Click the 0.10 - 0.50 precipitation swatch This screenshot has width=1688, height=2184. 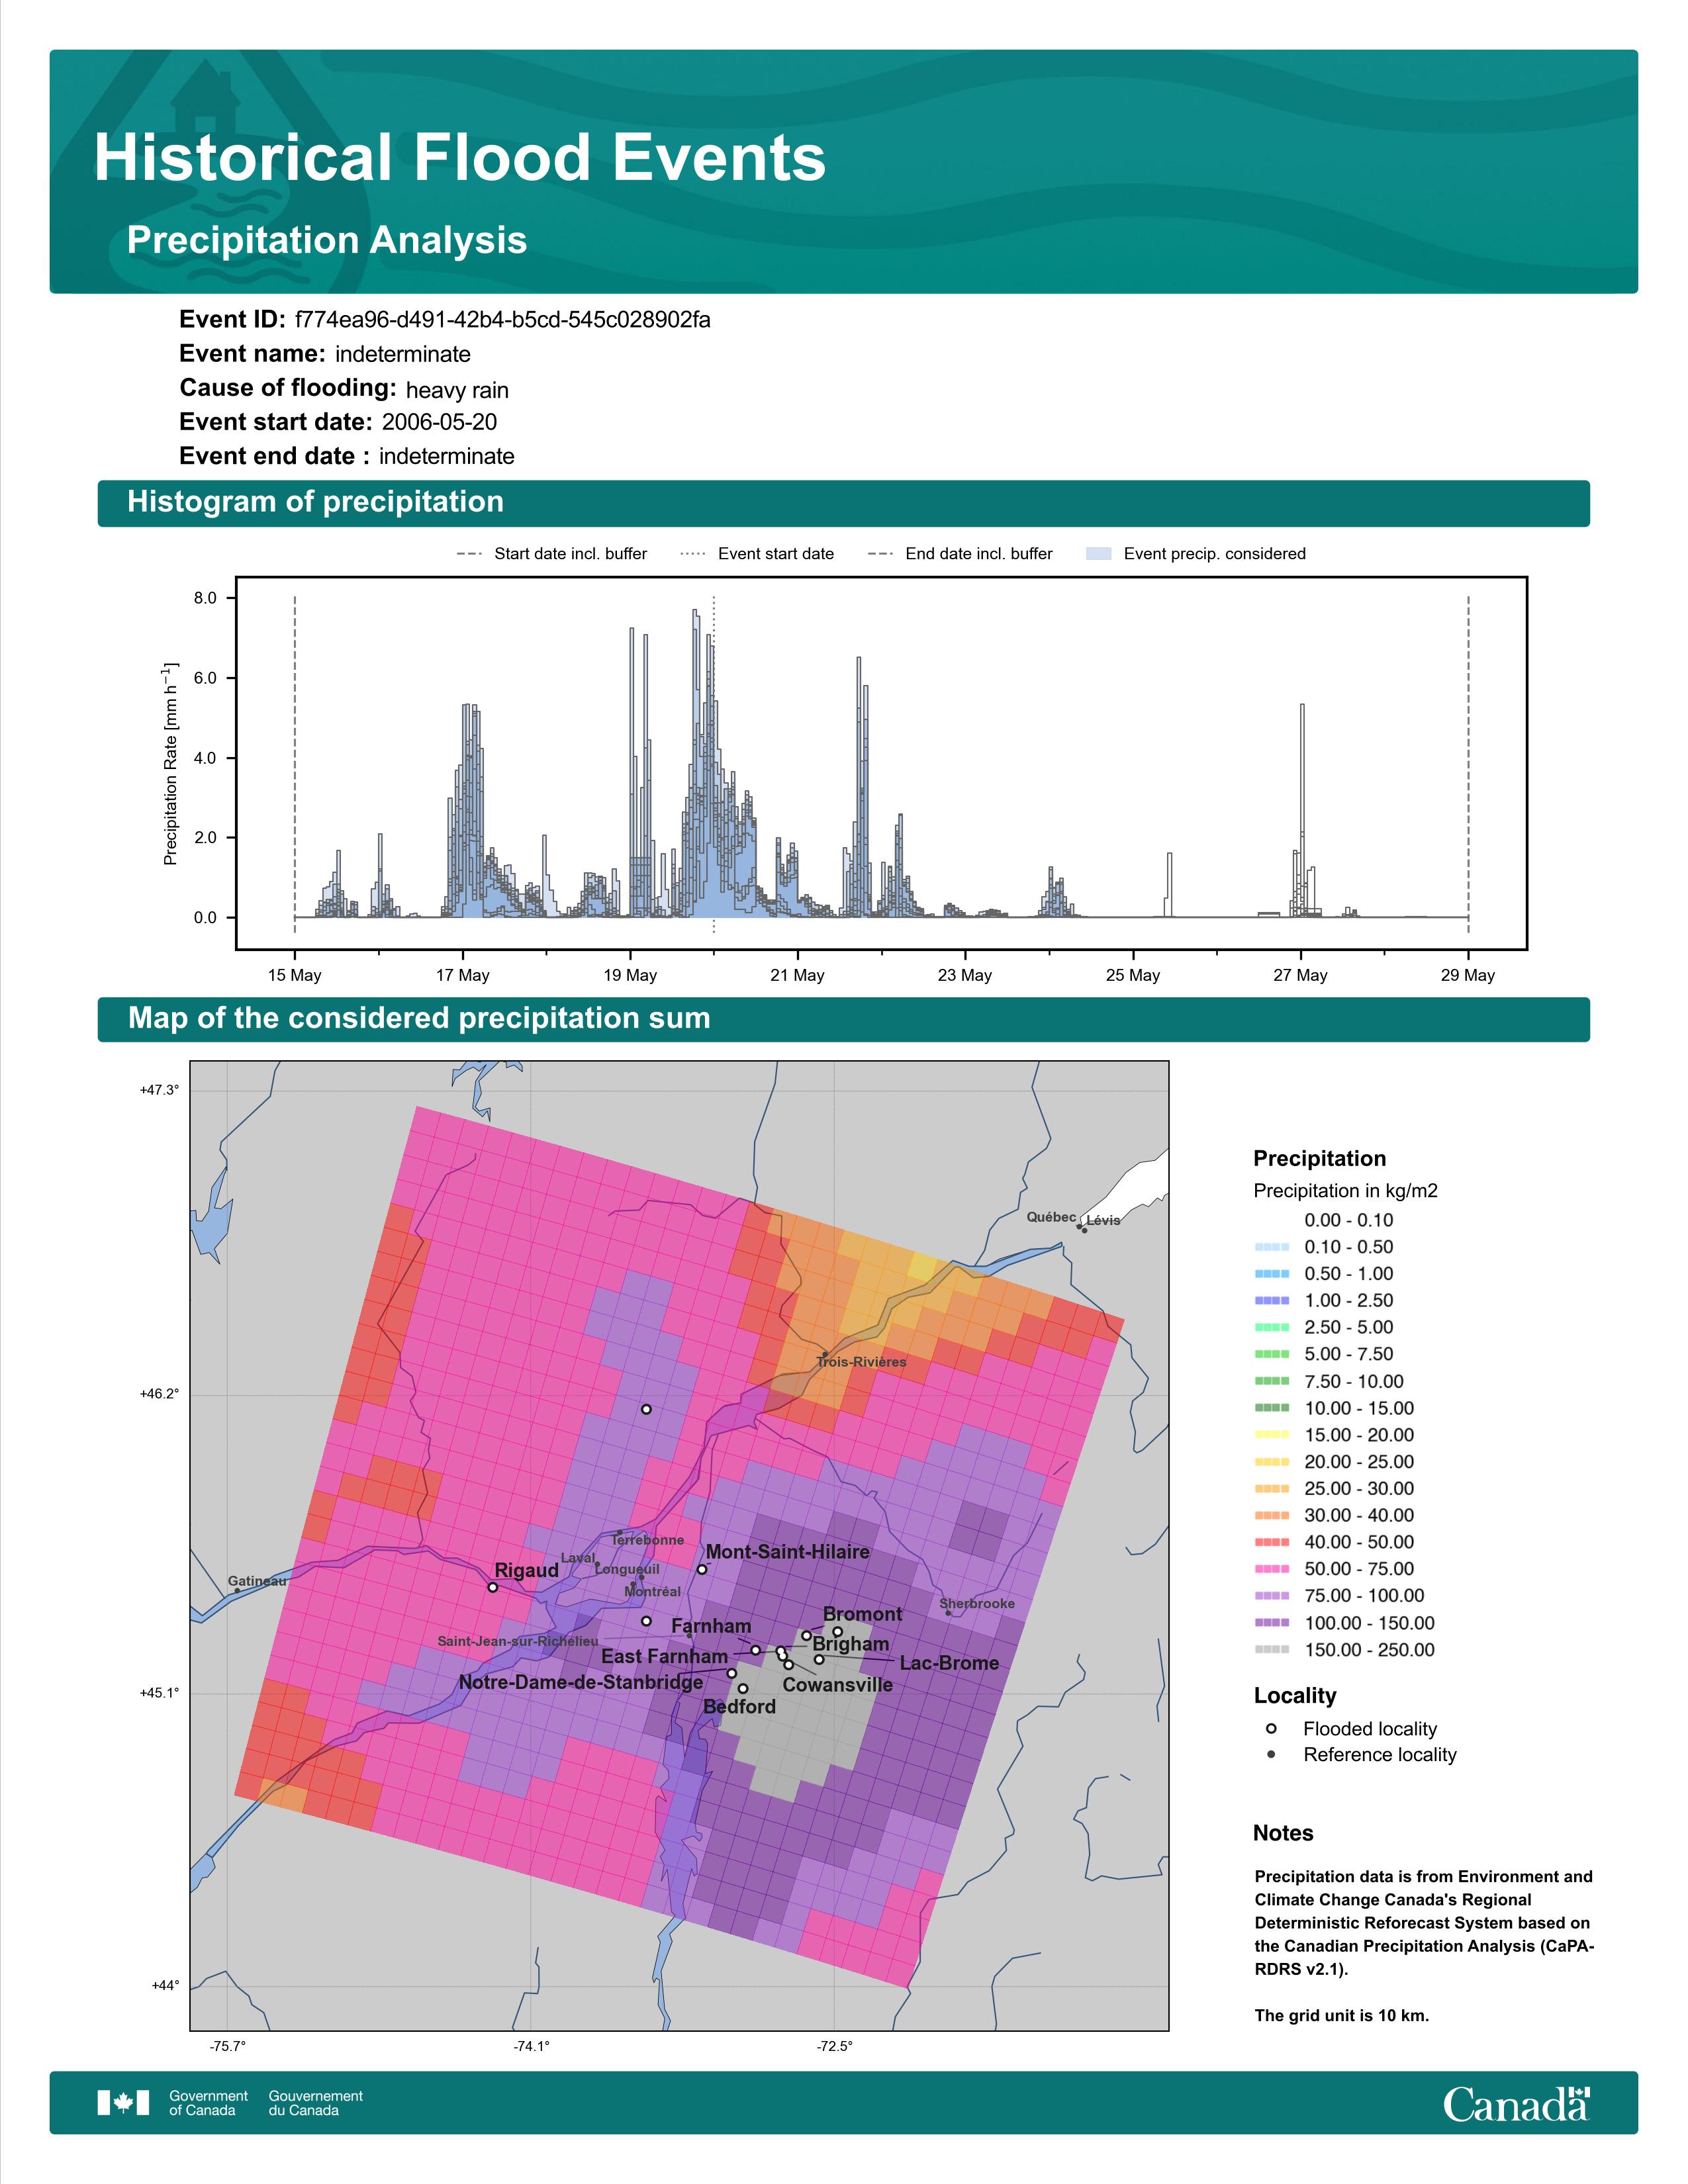[1271, 1247]
